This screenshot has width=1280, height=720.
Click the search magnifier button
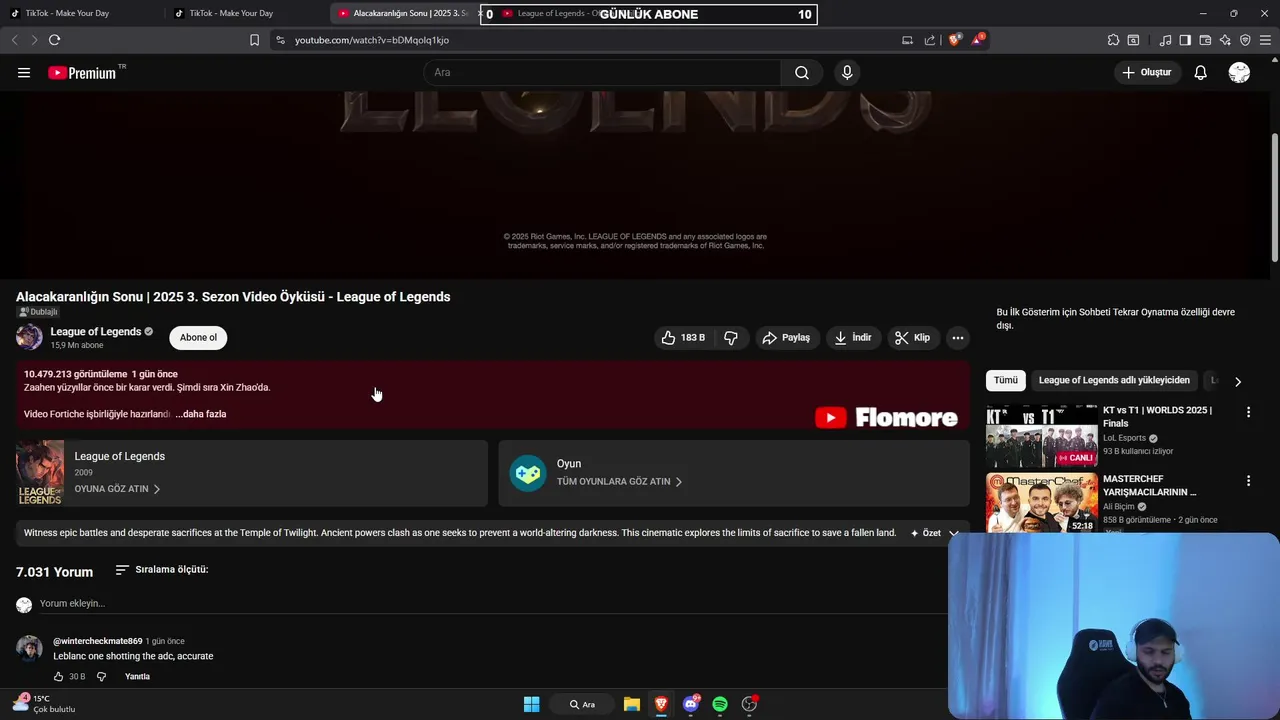point(802,73)
